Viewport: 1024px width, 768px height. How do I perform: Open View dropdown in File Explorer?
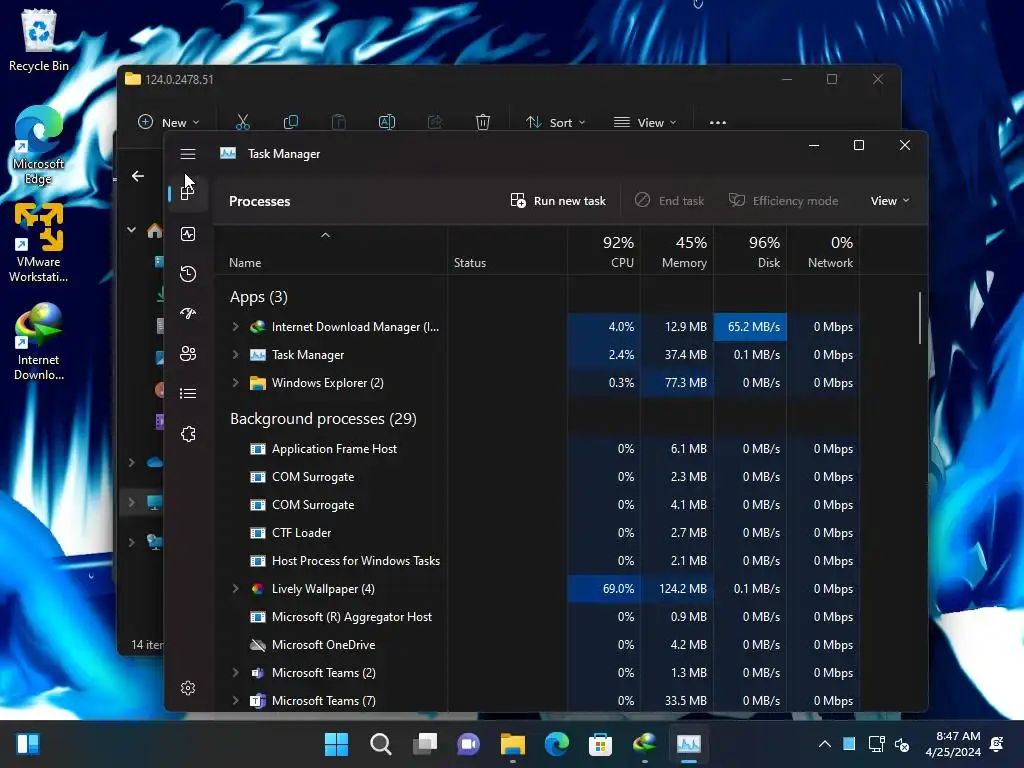point(645,122)
